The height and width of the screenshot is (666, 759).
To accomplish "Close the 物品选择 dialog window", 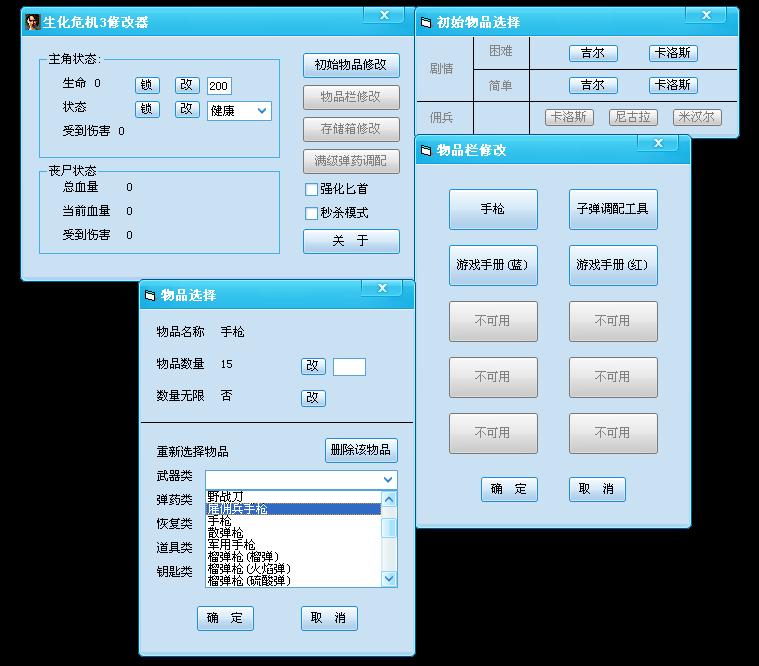I will click(x=382, y=289).
